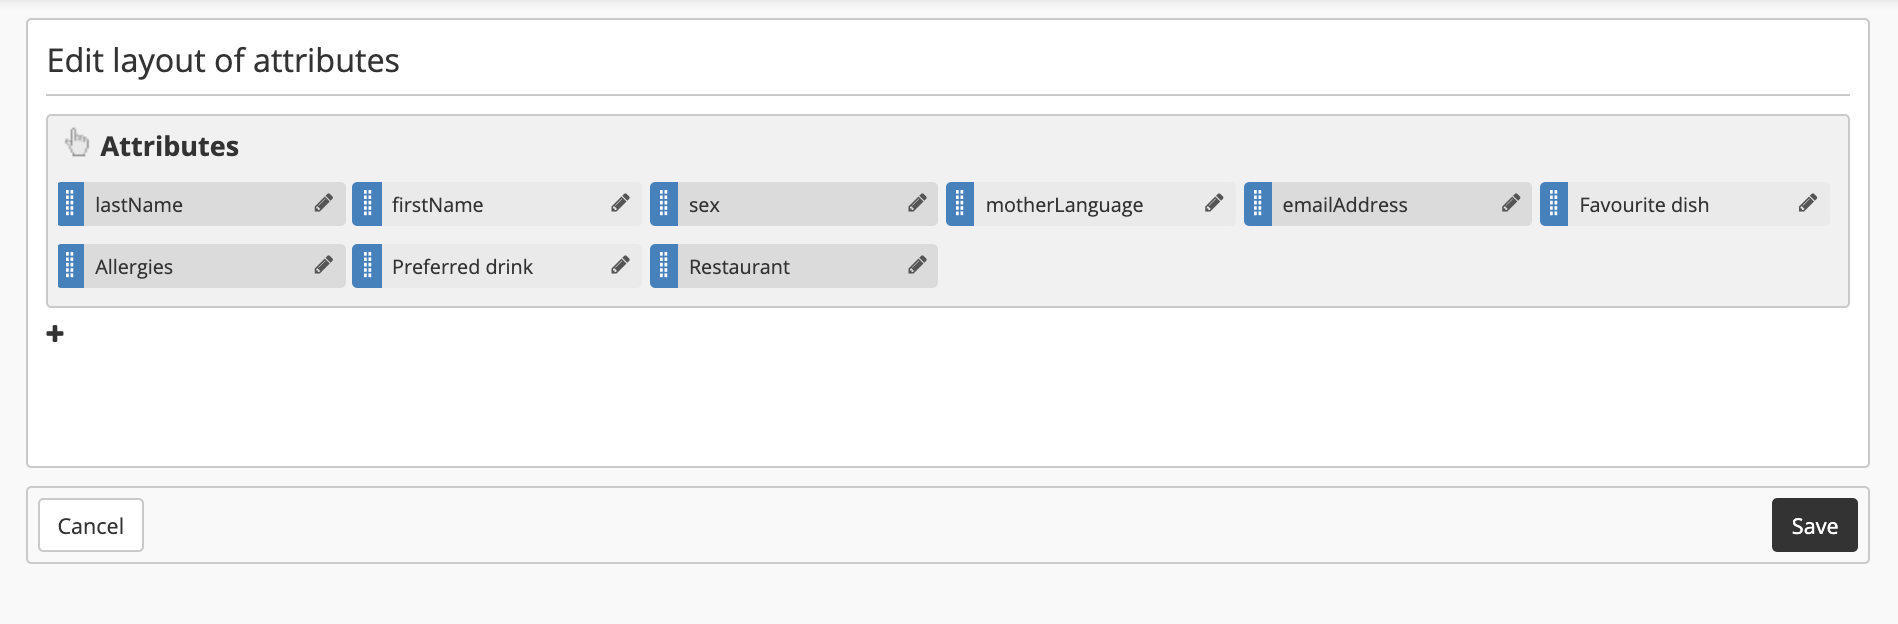Select the motherLanguage attribute tile
Image resolution: width=1898 pixels, height=624 pixels.
point(1064,205)
